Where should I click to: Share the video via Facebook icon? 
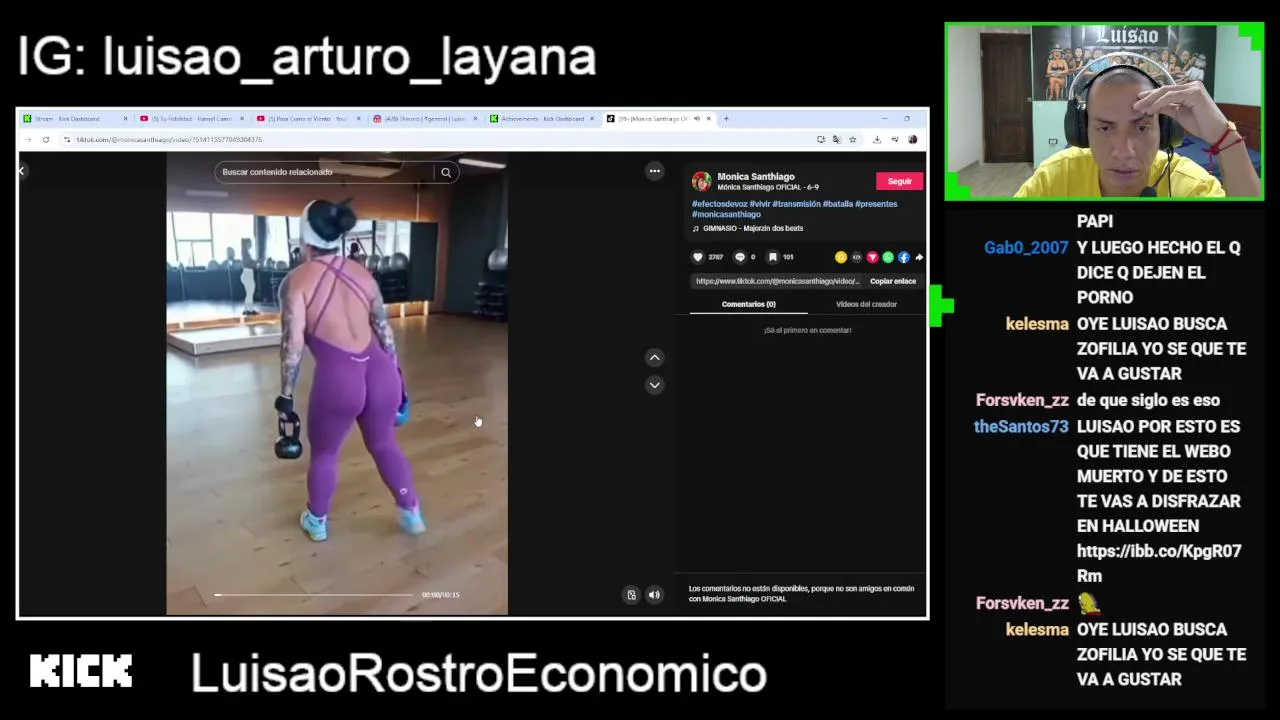pos(904,257)
